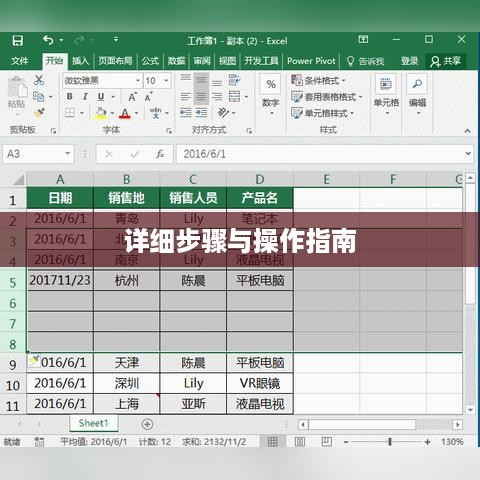Screen dimensions: 480x480
Task: Switch to the 数据 ribbon tab
Action: 176,61
